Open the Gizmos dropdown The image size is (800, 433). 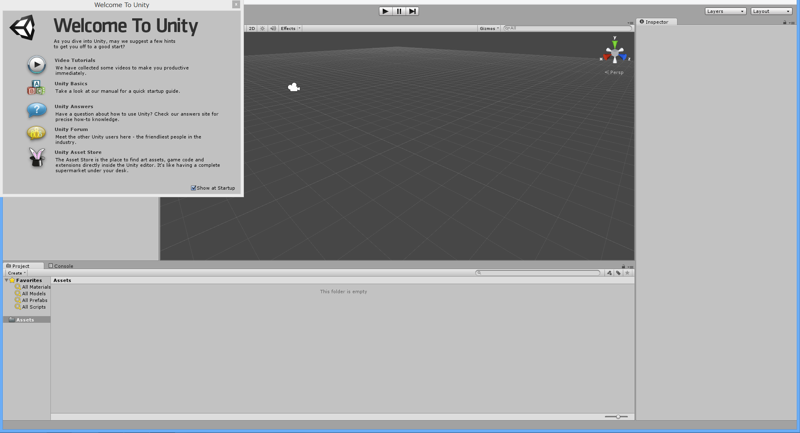coord(489,29)
